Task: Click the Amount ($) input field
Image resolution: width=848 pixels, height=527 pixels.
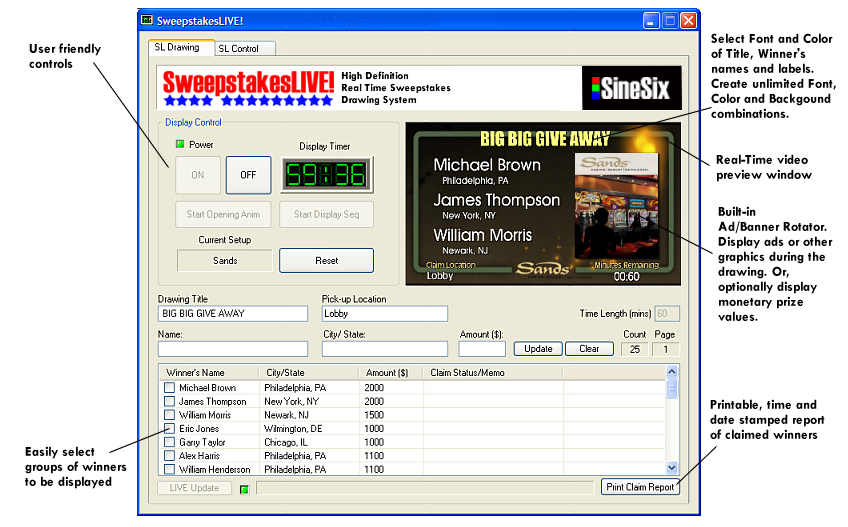Action: [482, 348]
